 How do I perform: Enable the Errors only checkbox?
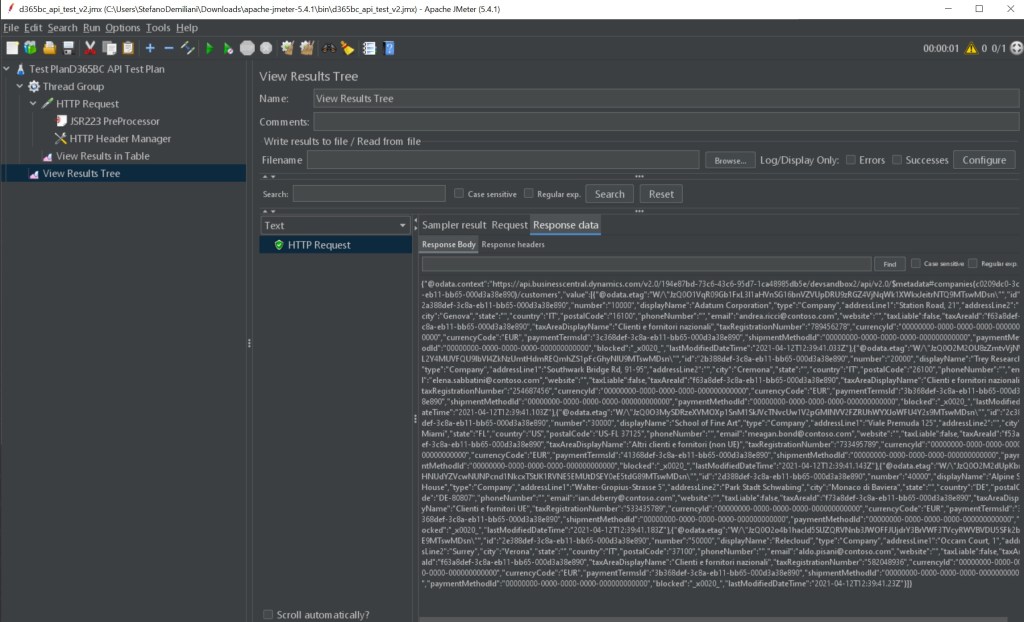[851, 160]
